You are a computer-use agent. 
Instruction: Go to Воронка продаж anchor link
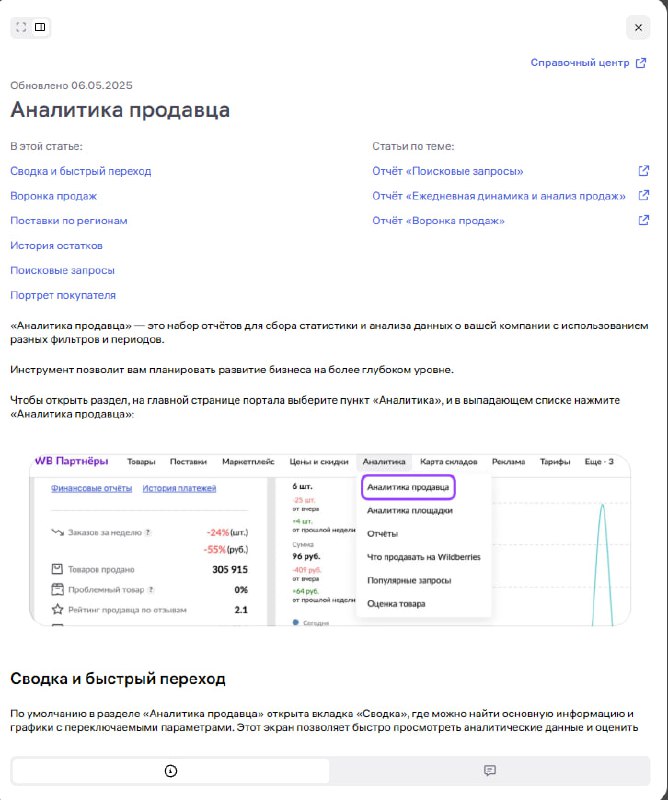pos(54,196)
